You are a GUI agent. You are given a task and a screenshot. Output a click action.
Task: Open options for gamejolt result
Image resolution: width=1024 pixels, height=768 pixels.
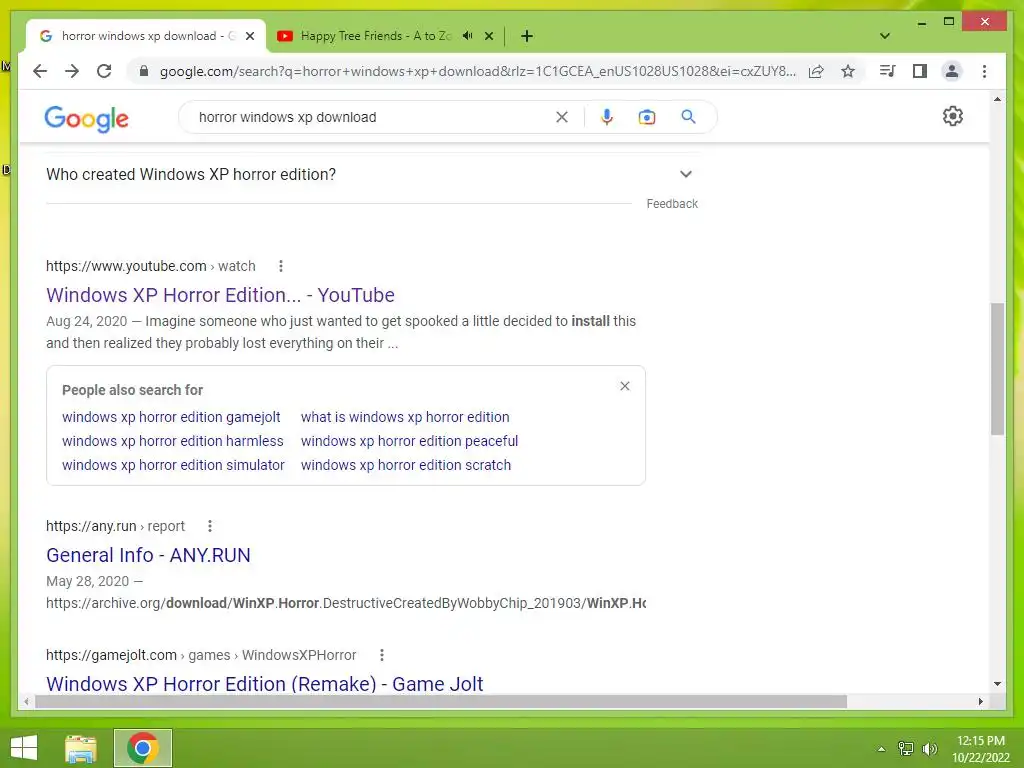click(x=381, y=655)
